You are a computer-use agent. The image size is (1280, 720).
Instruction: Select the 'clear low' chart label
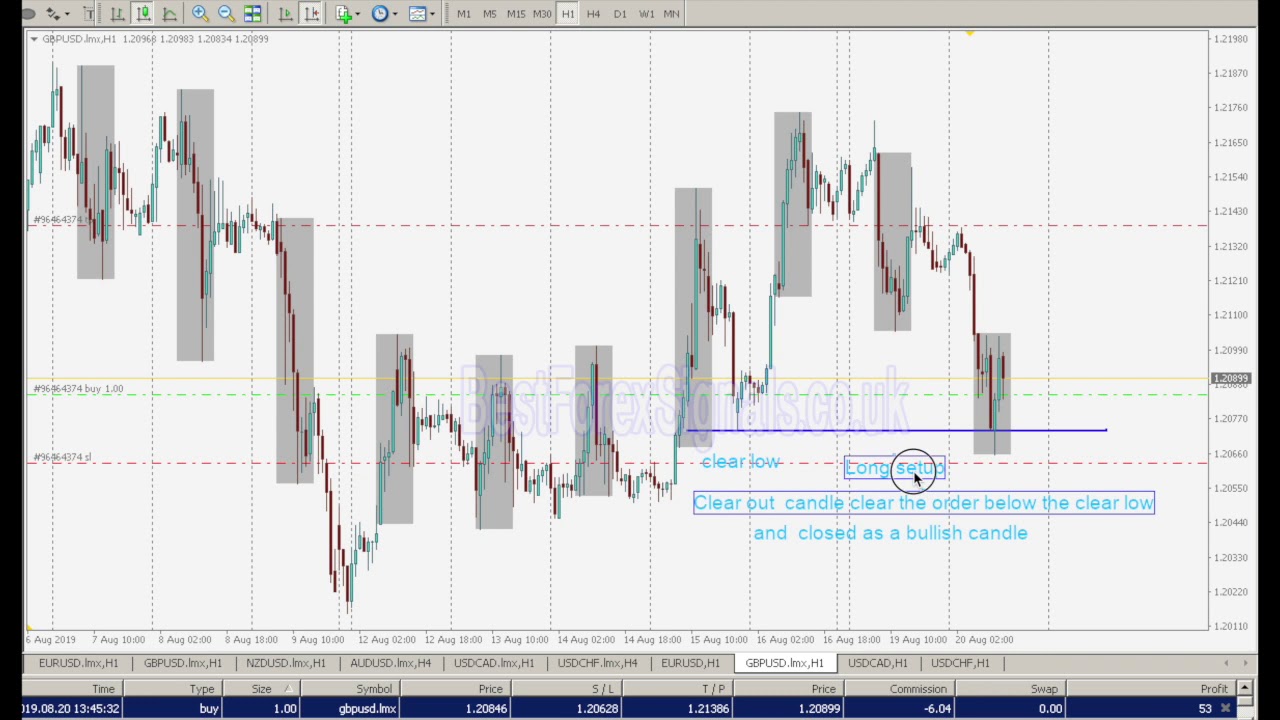(741, 461)
